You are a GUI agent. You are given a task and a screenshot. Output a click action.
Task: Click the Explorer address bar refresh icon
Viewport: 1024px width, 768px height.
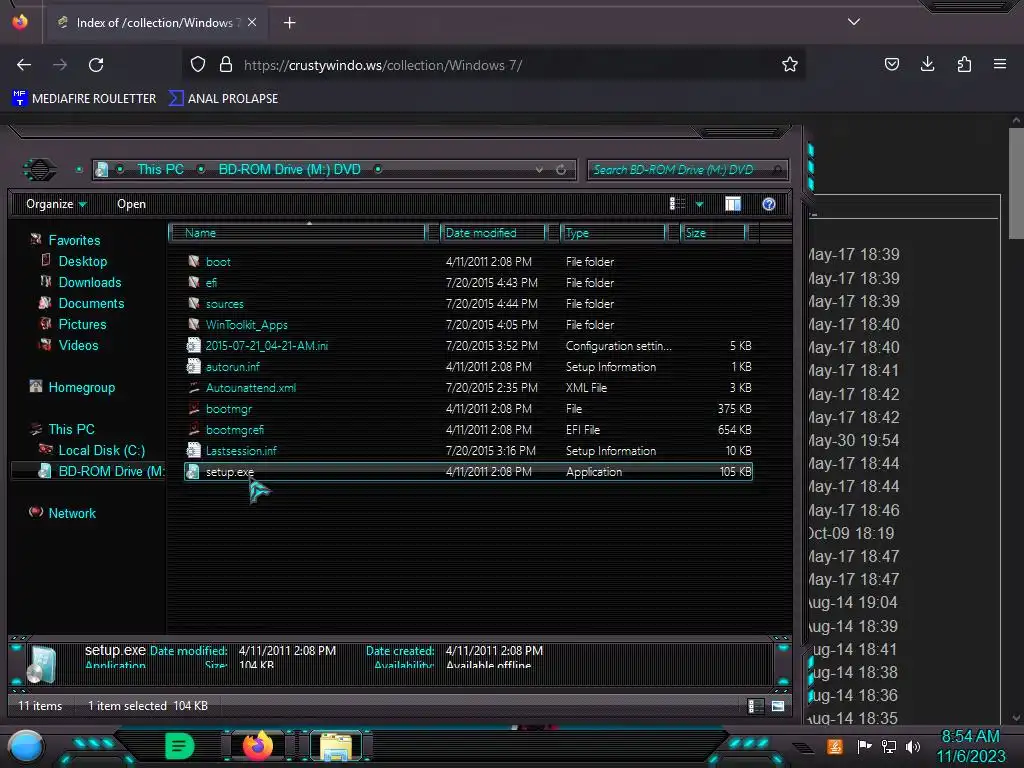click(x=561, y=170)
